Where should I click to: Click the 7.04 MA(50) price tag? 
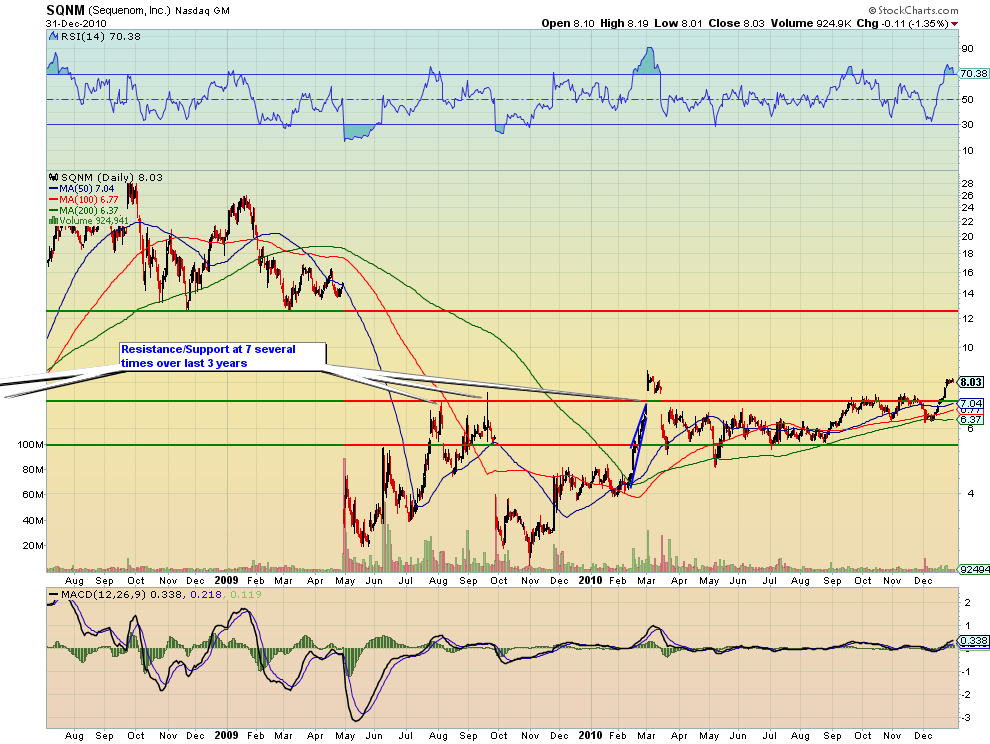971,403
